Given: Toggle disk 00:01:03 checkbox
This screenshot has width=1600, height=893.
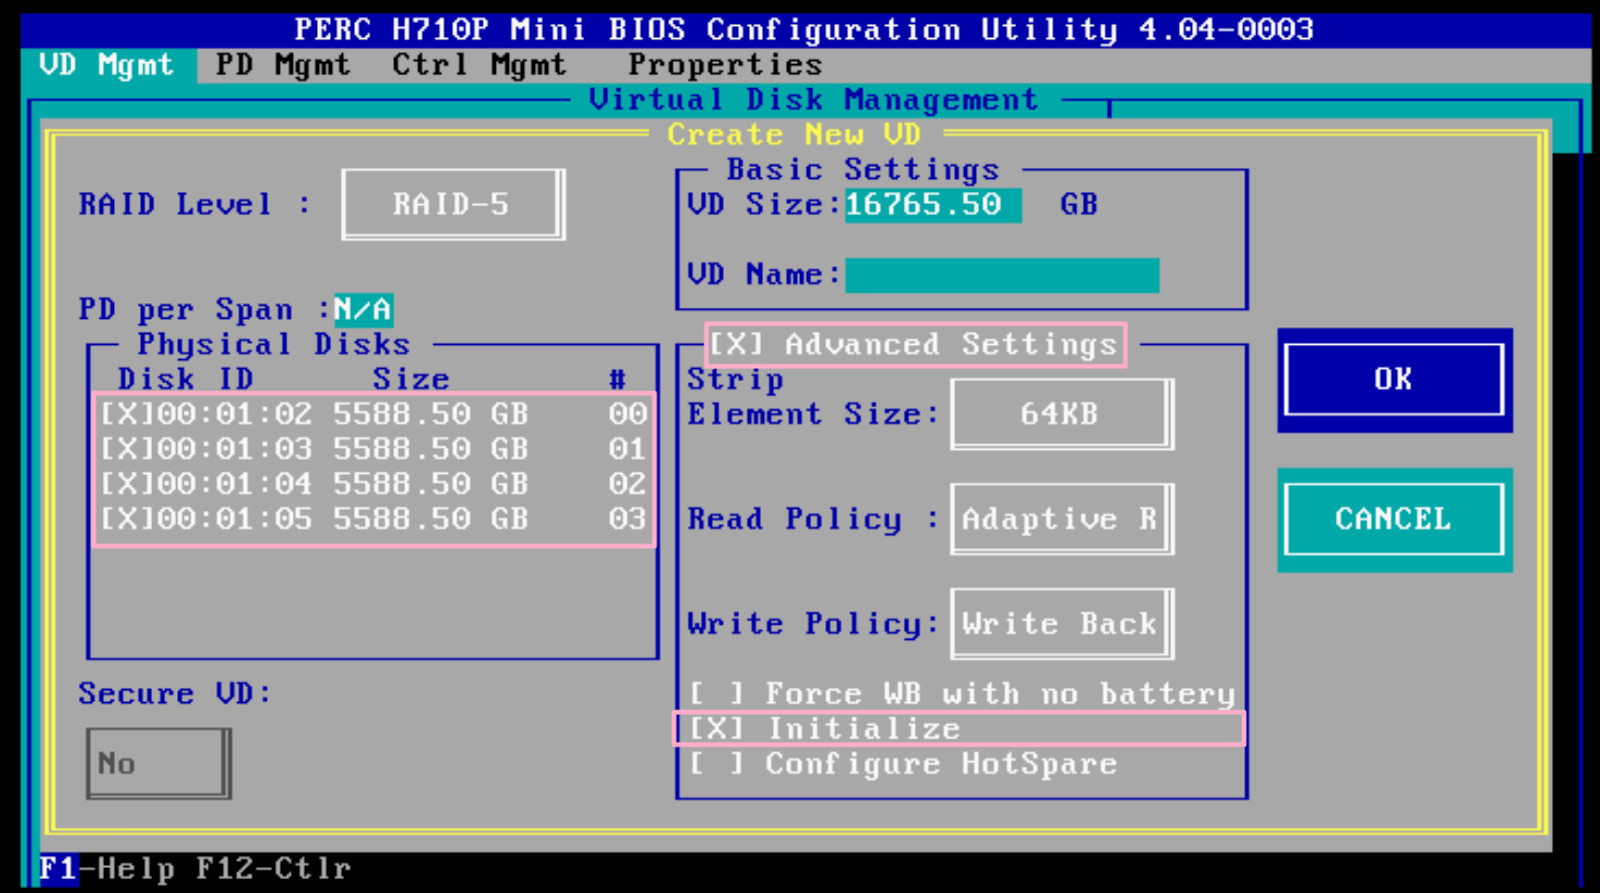Looking at the screenshot, I should point(127,449).
